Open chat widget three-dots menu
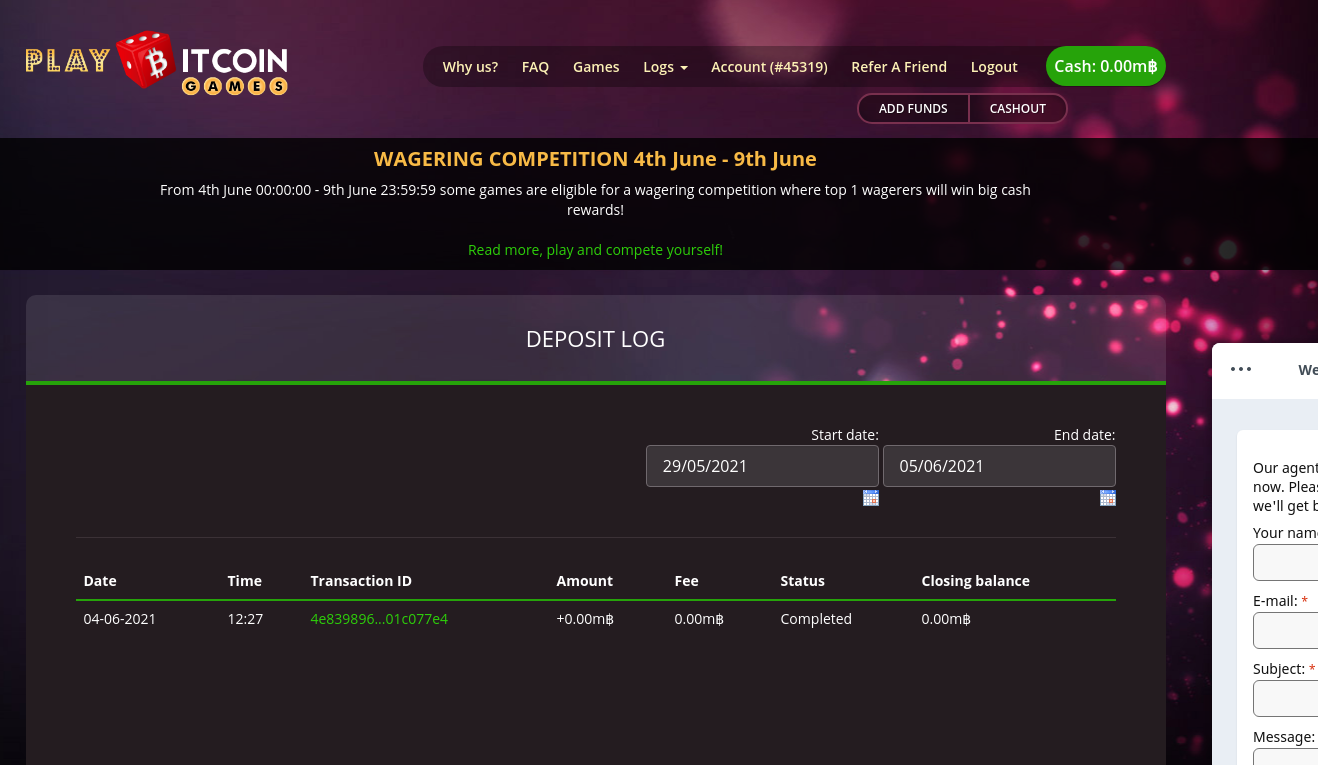Screen dimensions: 1318x765 point(1241,369)
